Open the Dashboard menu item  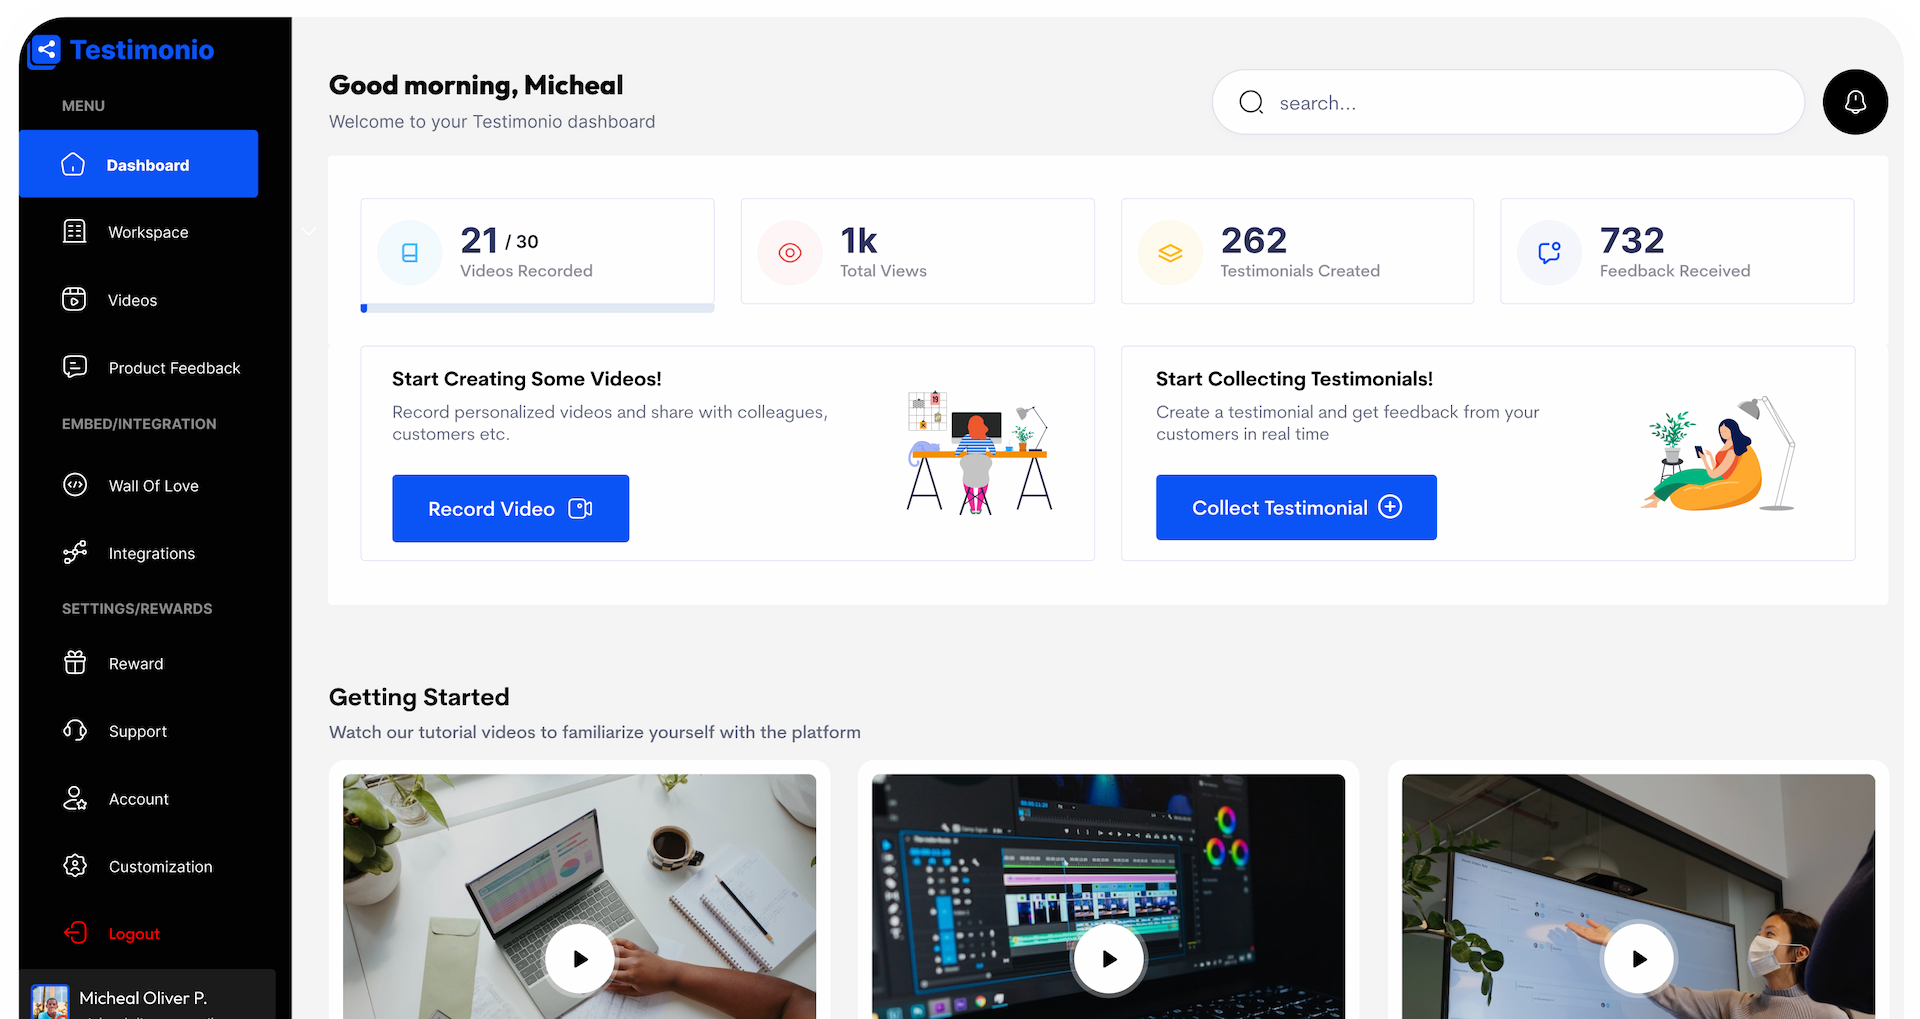(138, 164)
